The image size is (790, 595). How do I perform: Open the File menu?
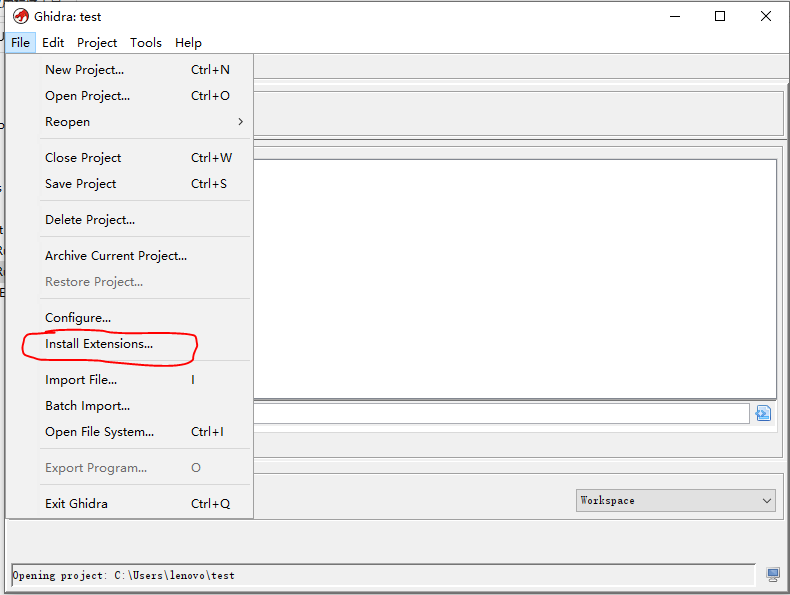click(x=20, y=43)
